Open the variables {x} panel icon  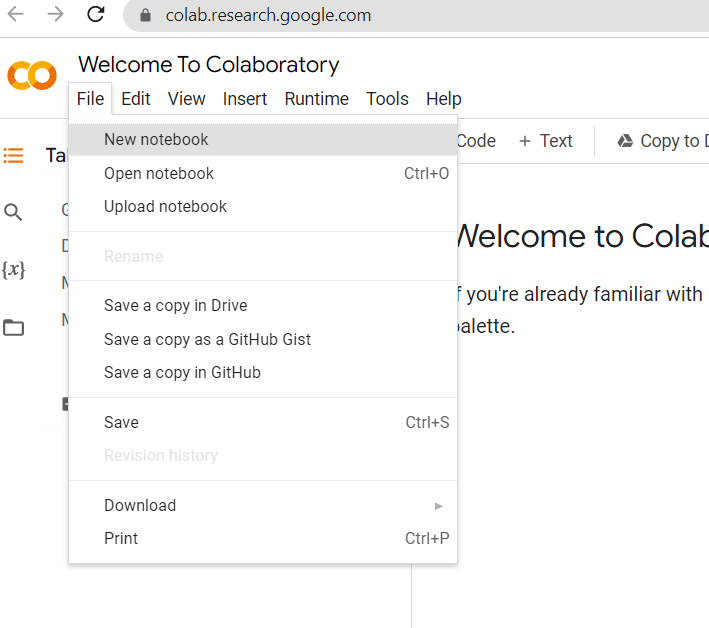coord(13,270)
